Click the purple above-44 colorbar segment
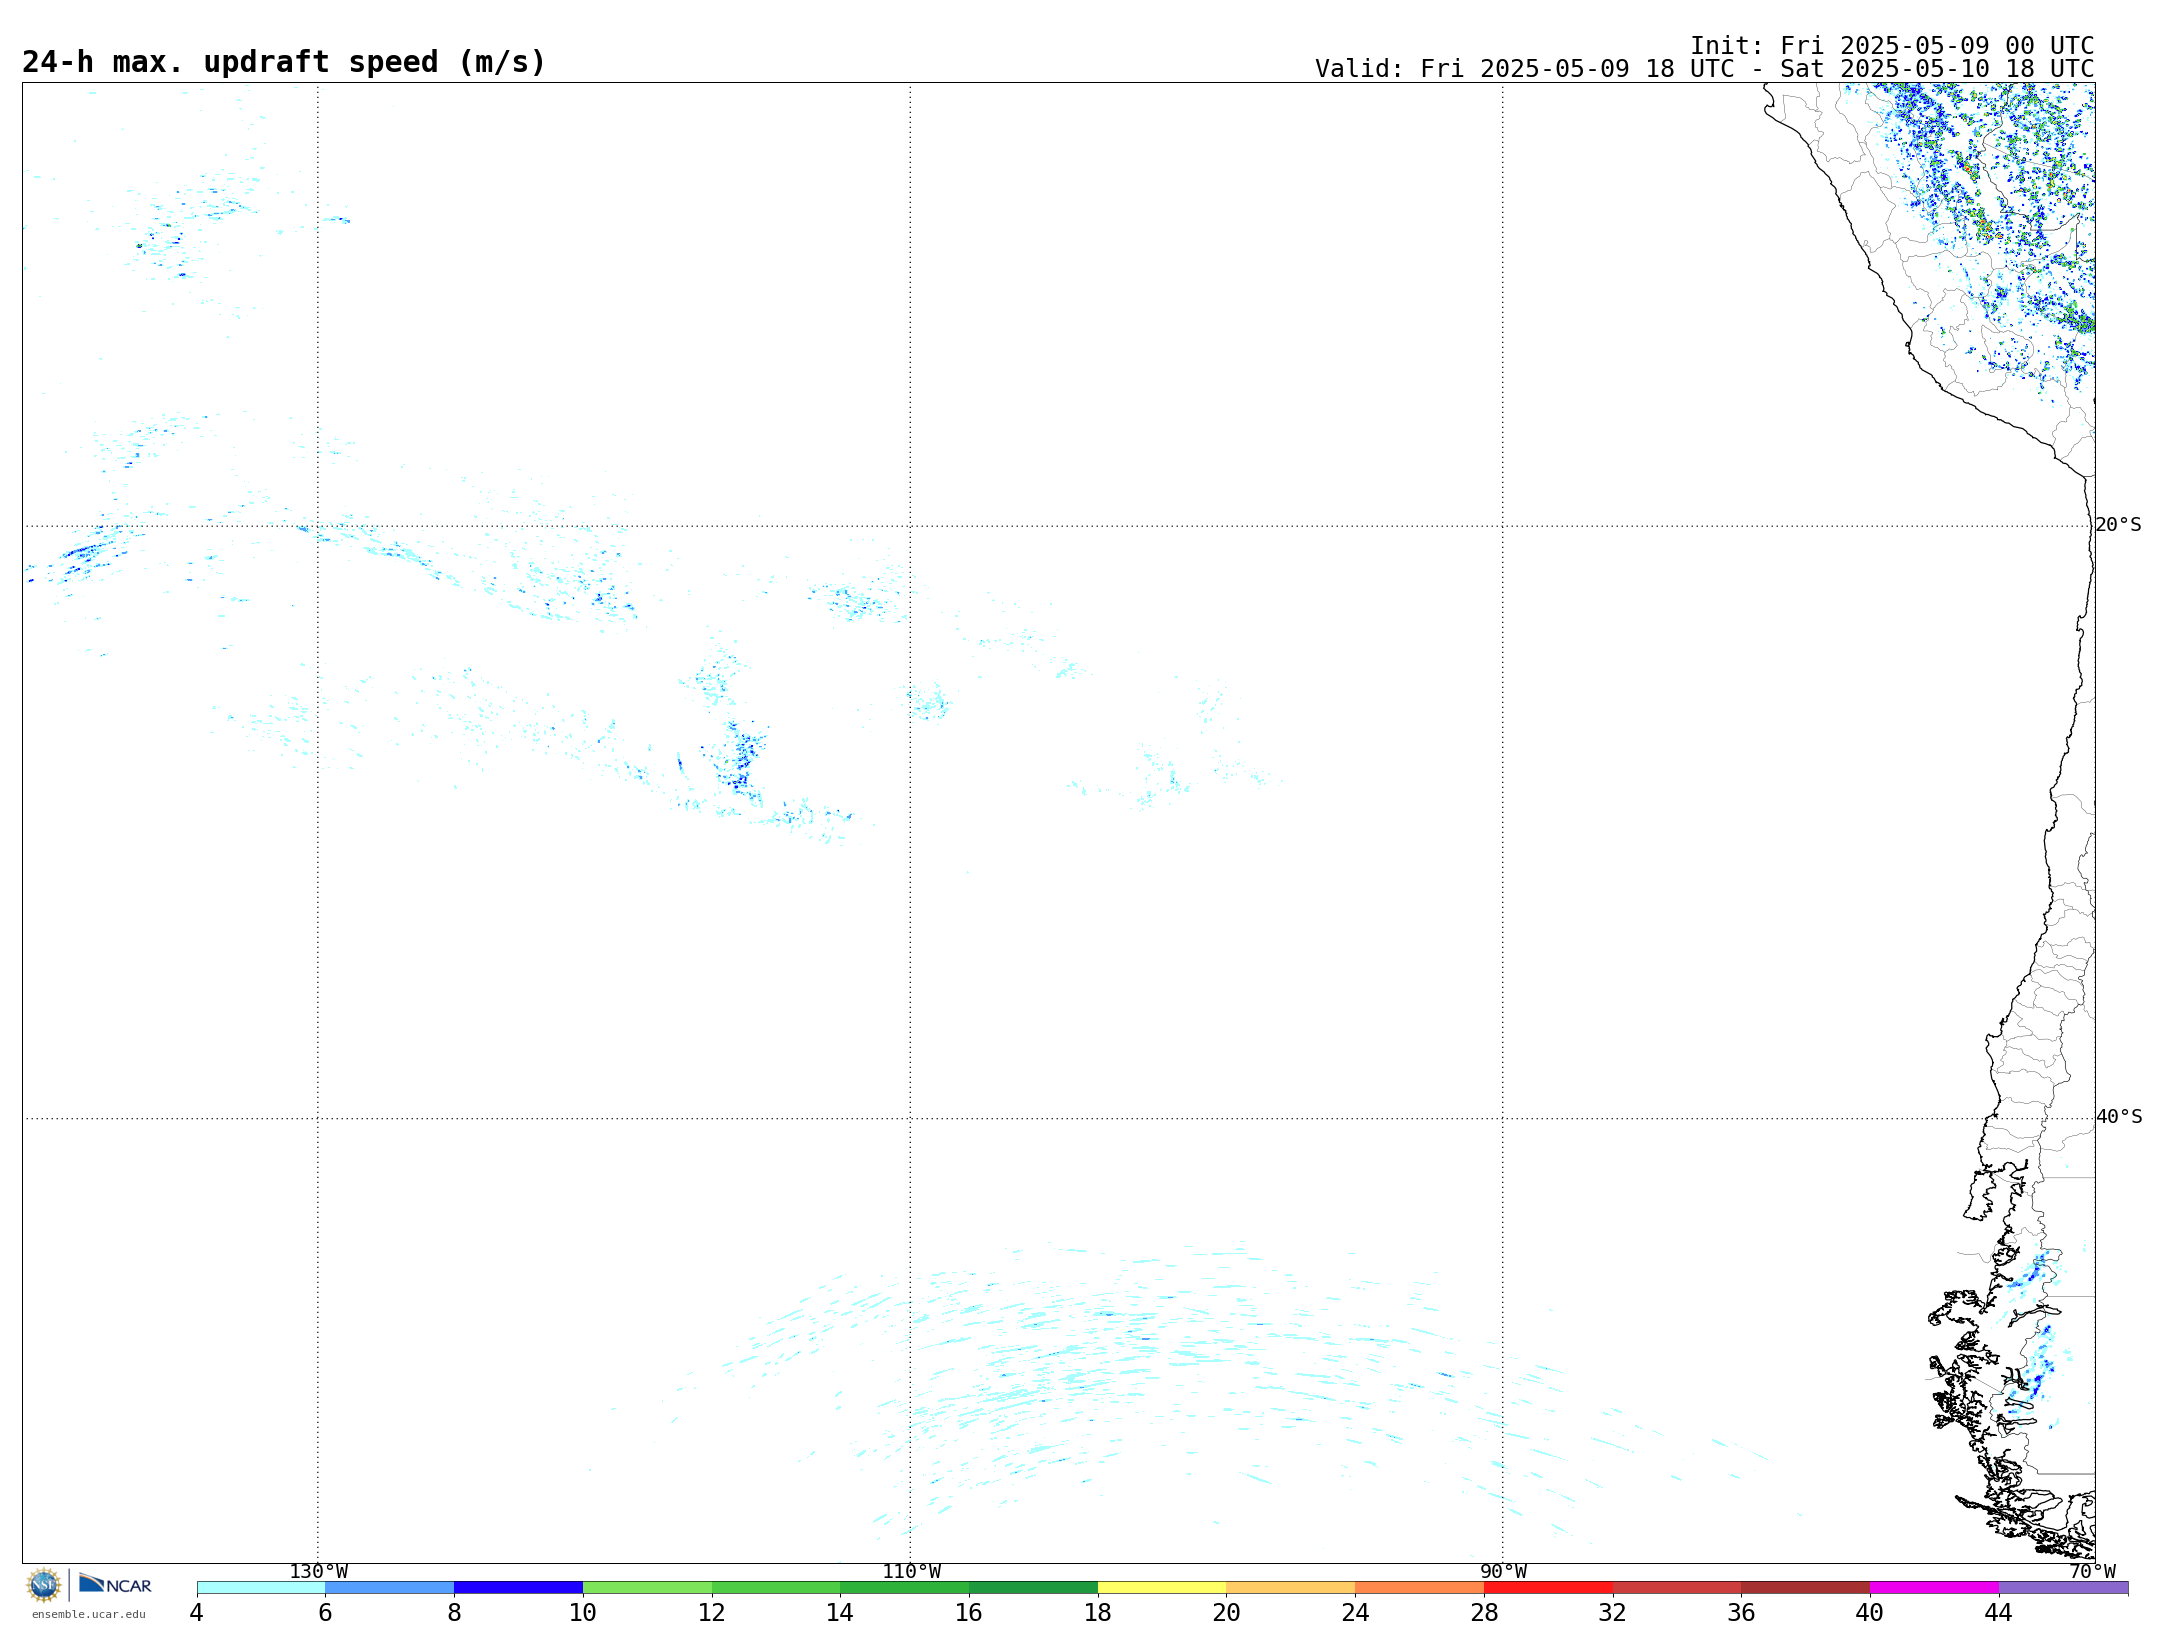Image resolution: width=2160 pixels, height=1626 pixels. 2064,1588
